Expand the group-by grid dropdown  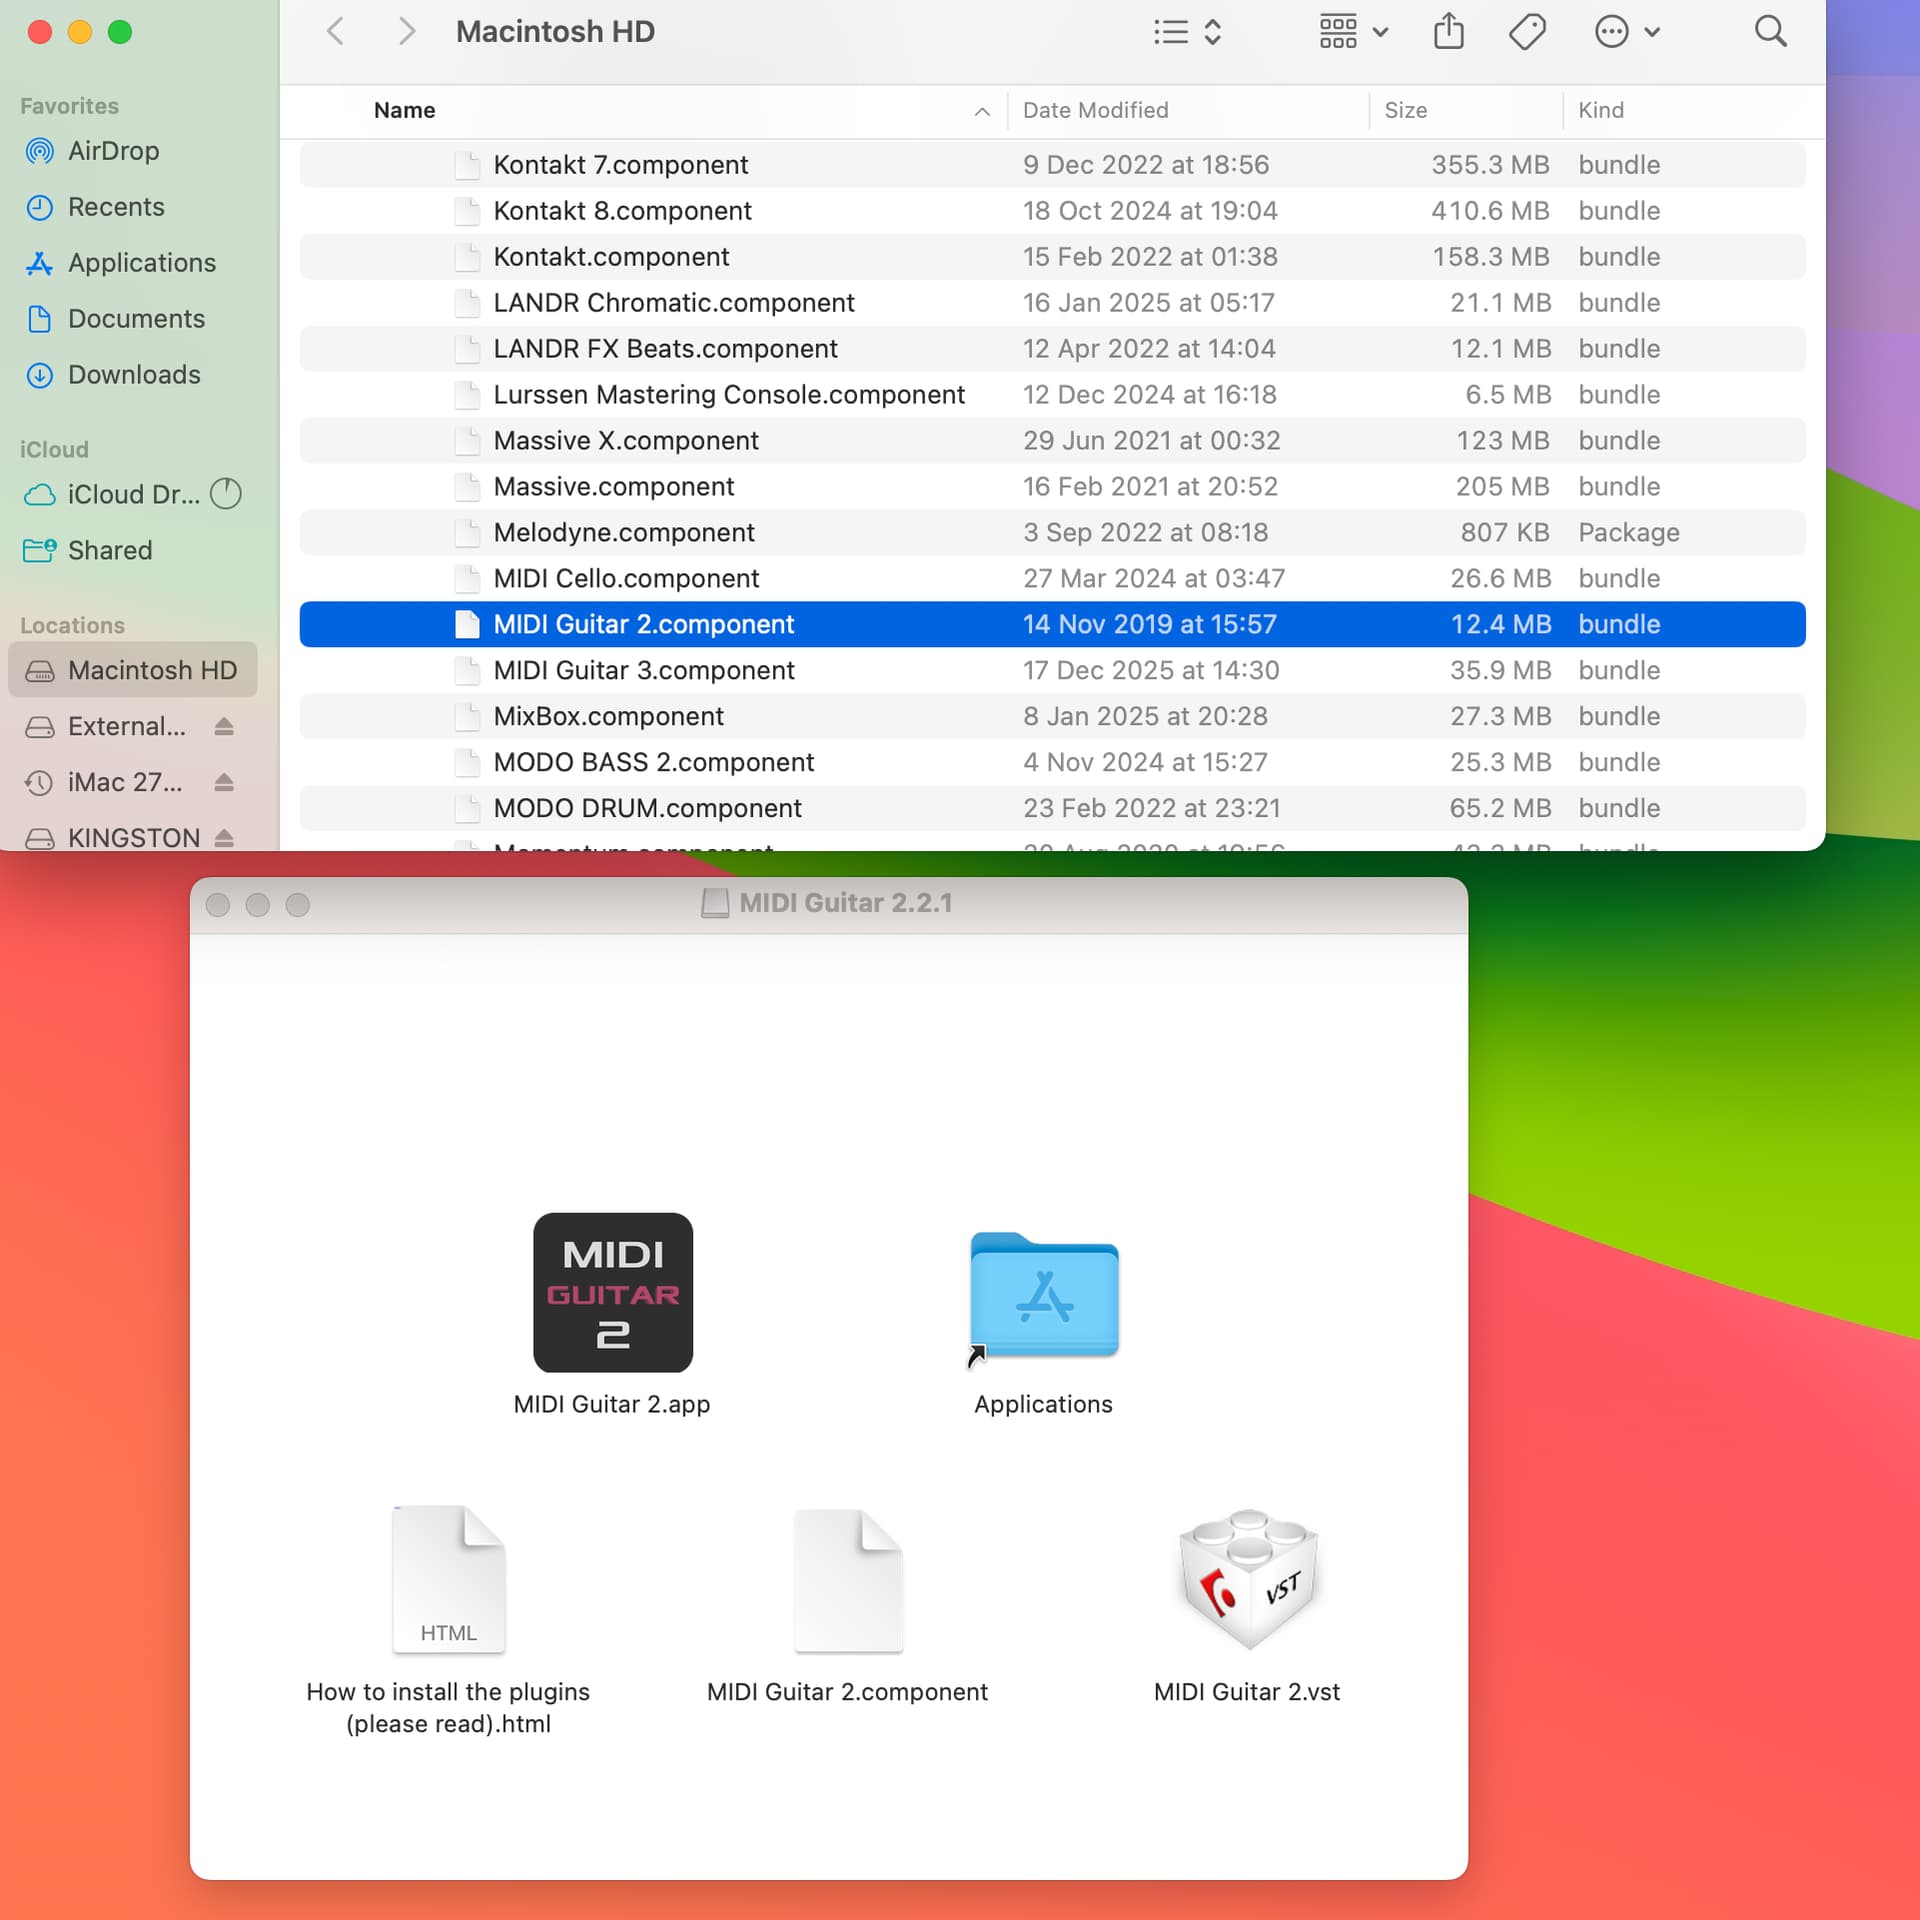pyautogui.click(x=1352, y=32)
